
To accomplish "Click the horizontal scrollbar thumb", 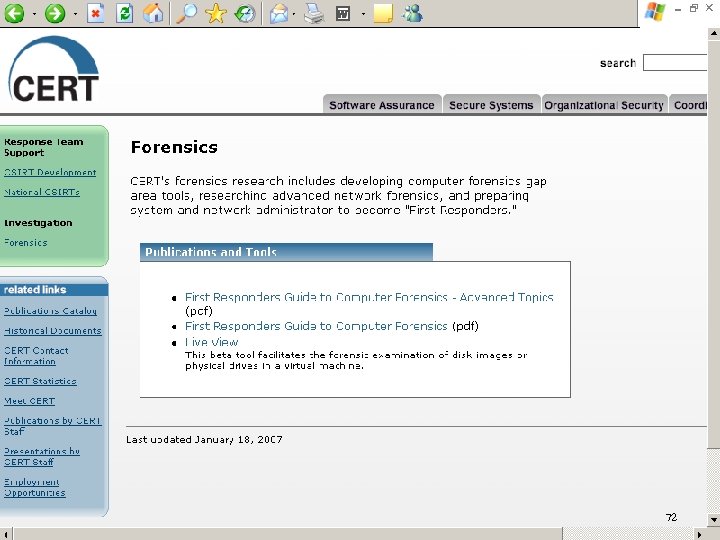I will coord(288,534).
